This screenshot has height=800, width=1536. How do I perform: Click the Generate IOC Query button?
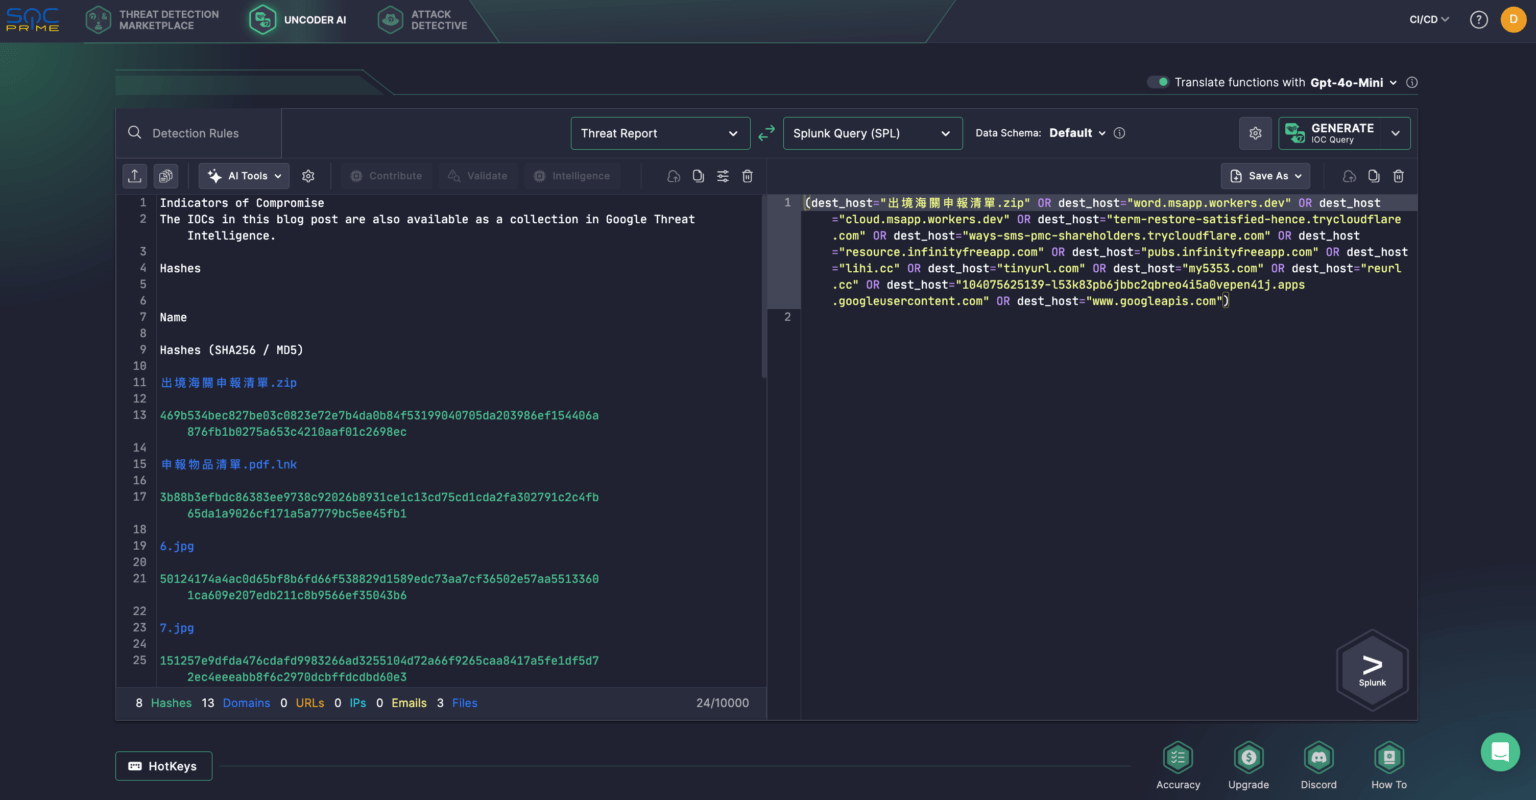pos(1332,133)
